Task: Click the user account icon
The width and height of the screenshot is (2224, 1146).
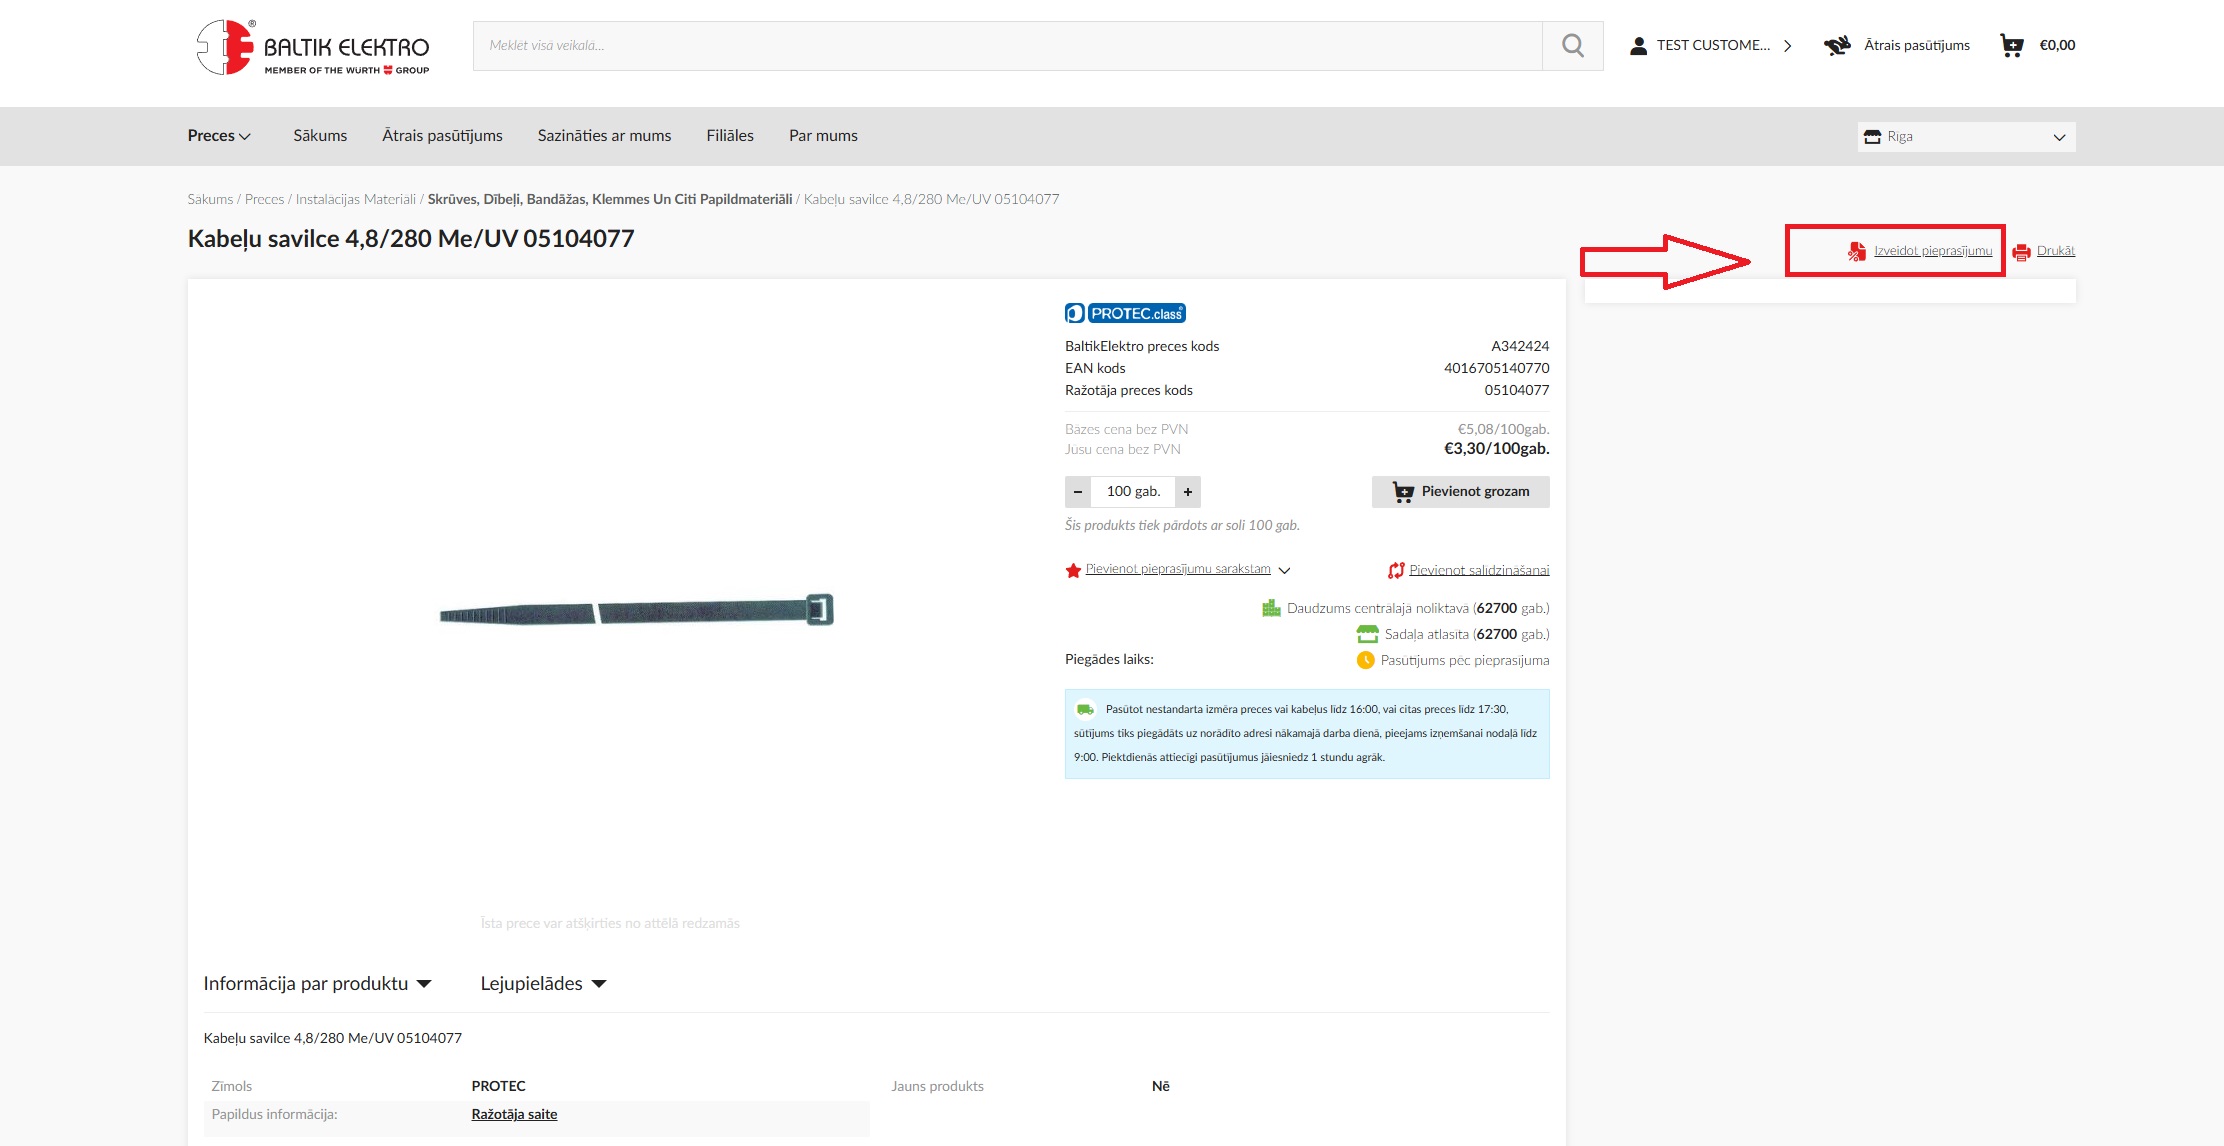Action: point(1638,46)
